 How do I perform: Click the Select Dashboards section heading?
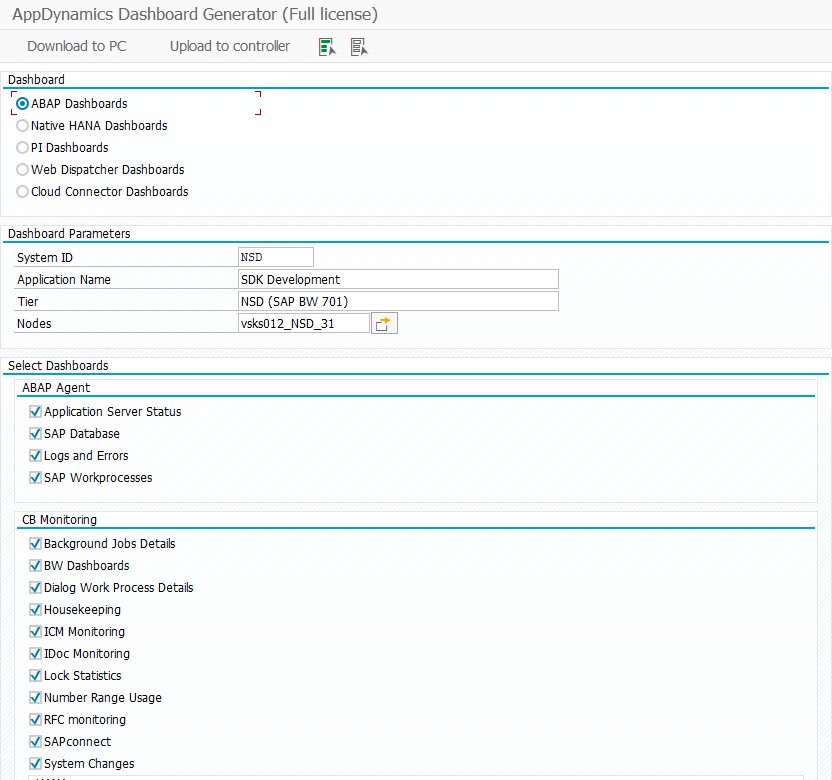(58, 366)
